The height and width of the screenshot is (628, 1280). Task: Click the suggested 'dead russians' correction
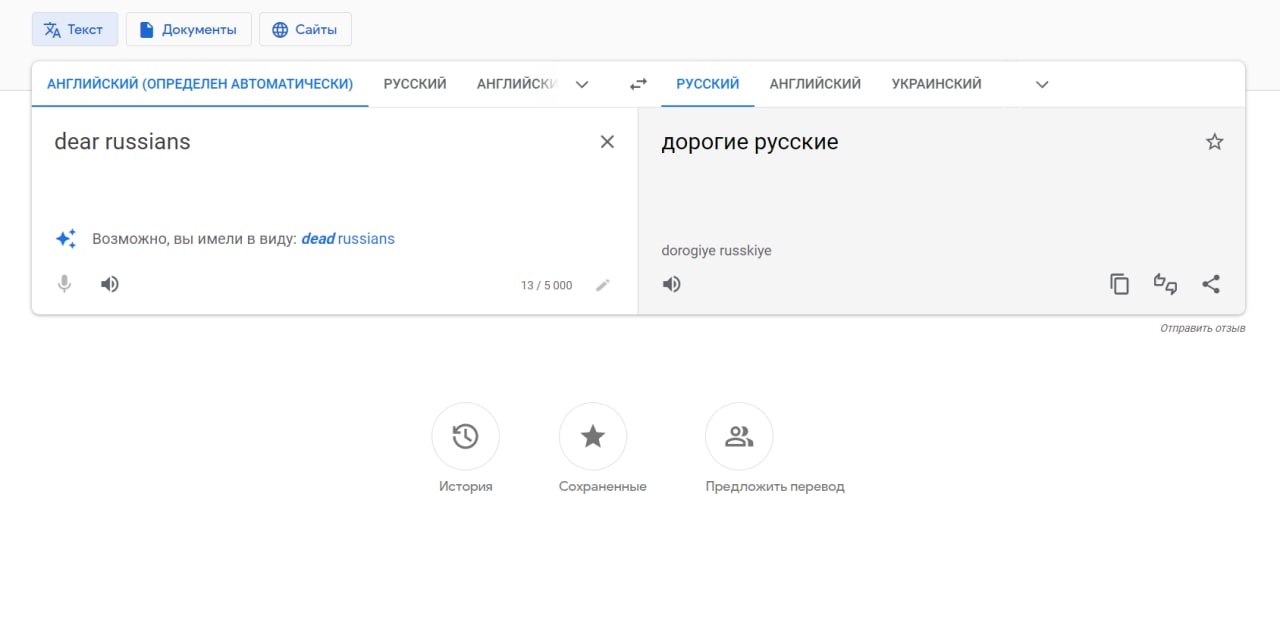[x=348, y=239]
